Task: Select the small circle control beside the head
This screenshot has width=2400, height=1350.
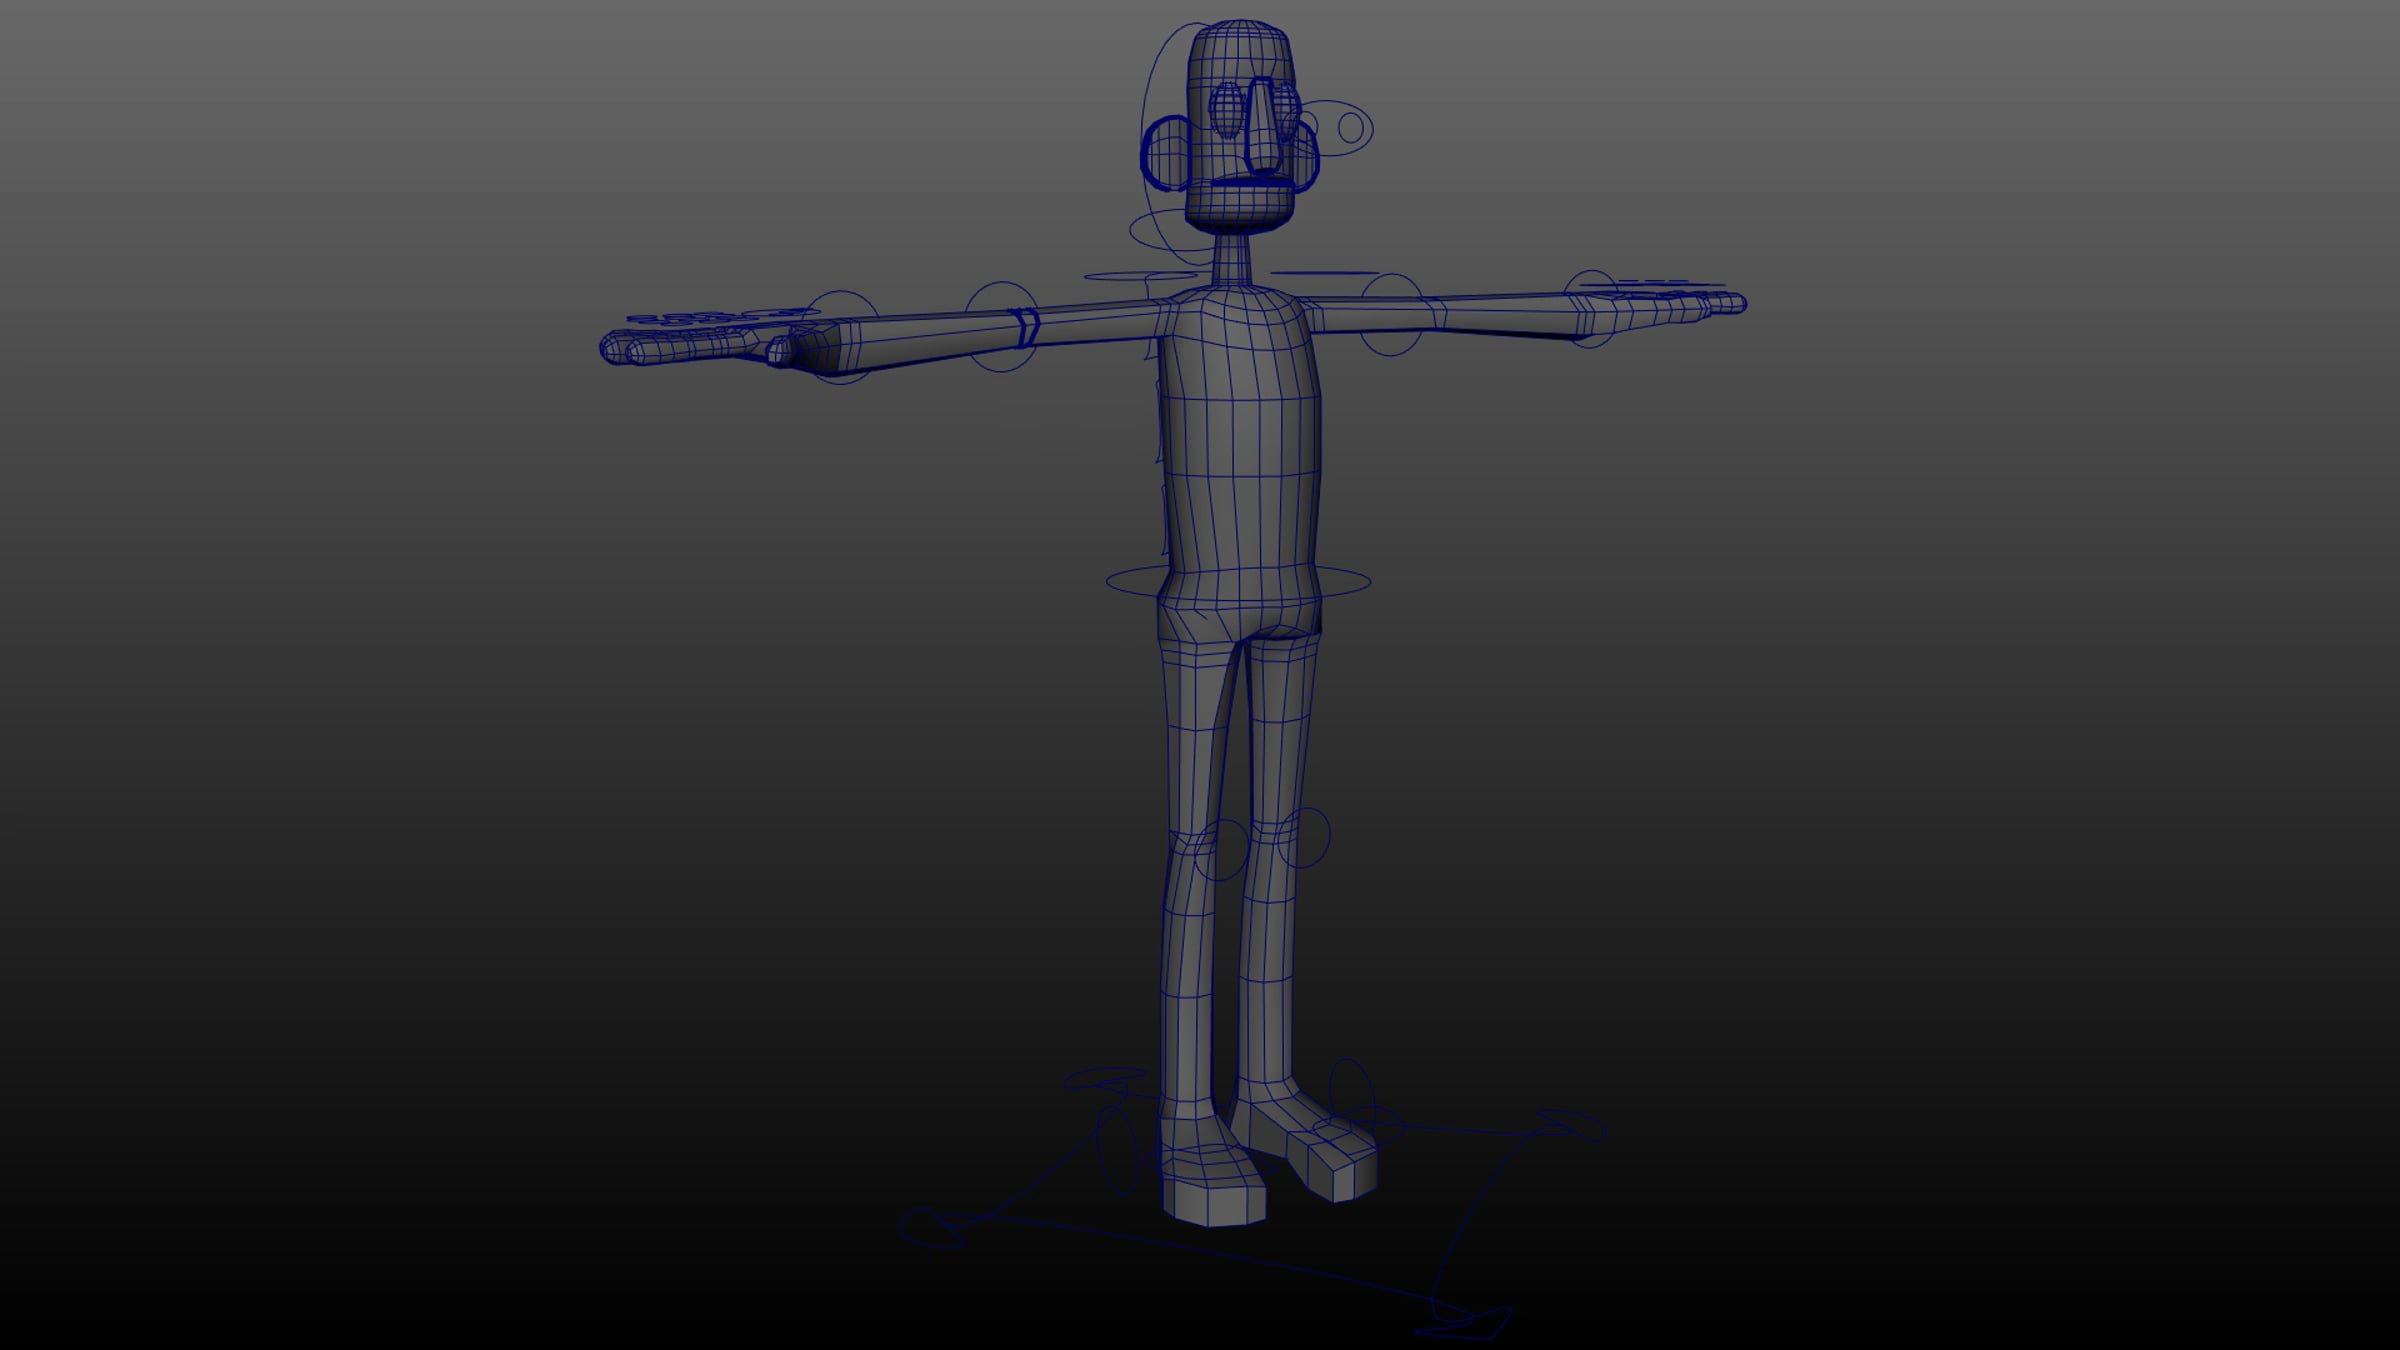Action: pyautogui.click(x=1350, y=128)
